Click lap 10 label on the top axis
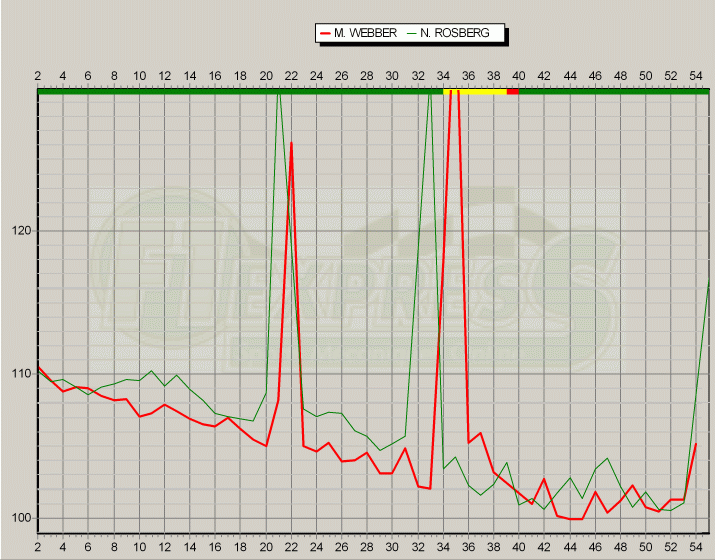Image resolution: width=715 pixels, height=560 pixels. click(139, 75)
